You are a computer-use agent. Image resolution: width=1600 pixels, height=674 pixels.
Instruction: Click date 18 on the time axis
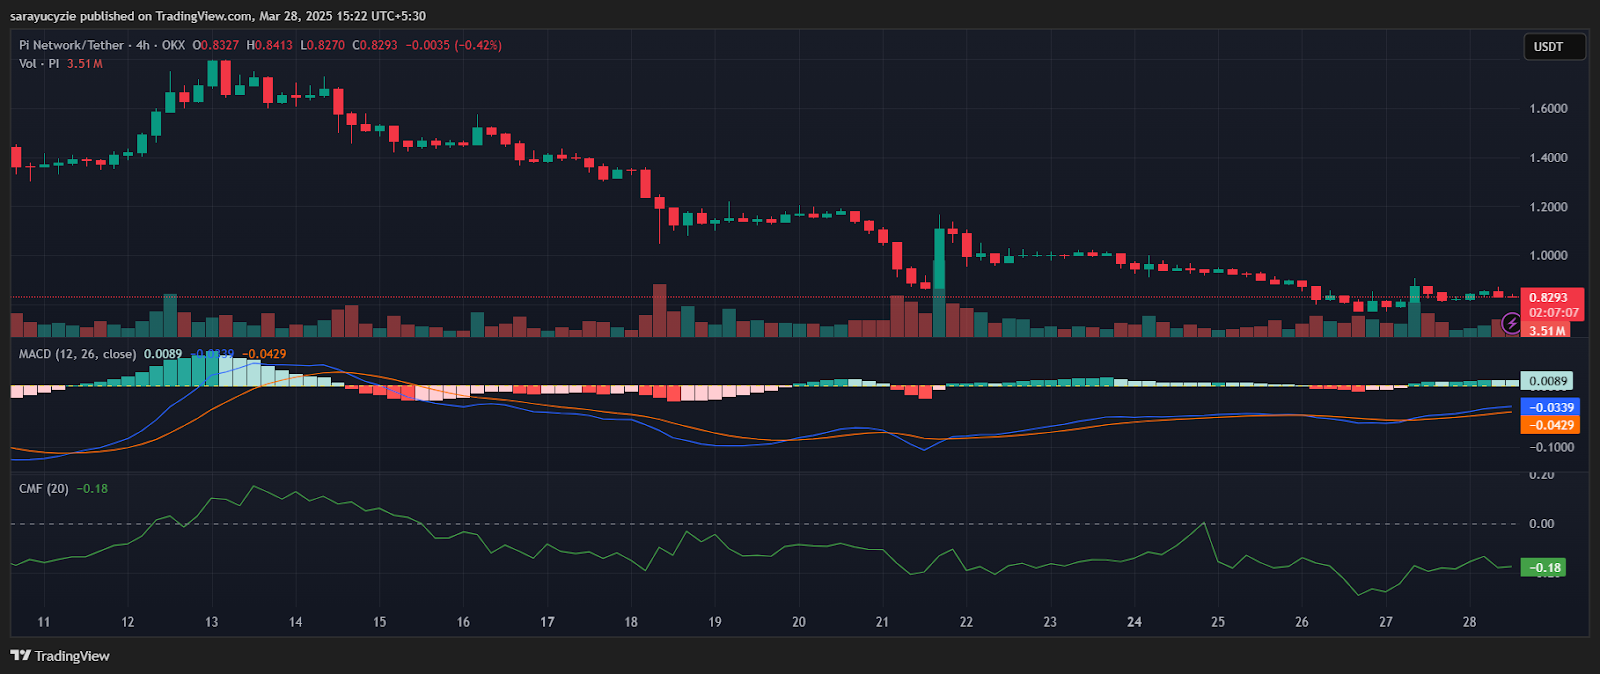pos(631,622)
